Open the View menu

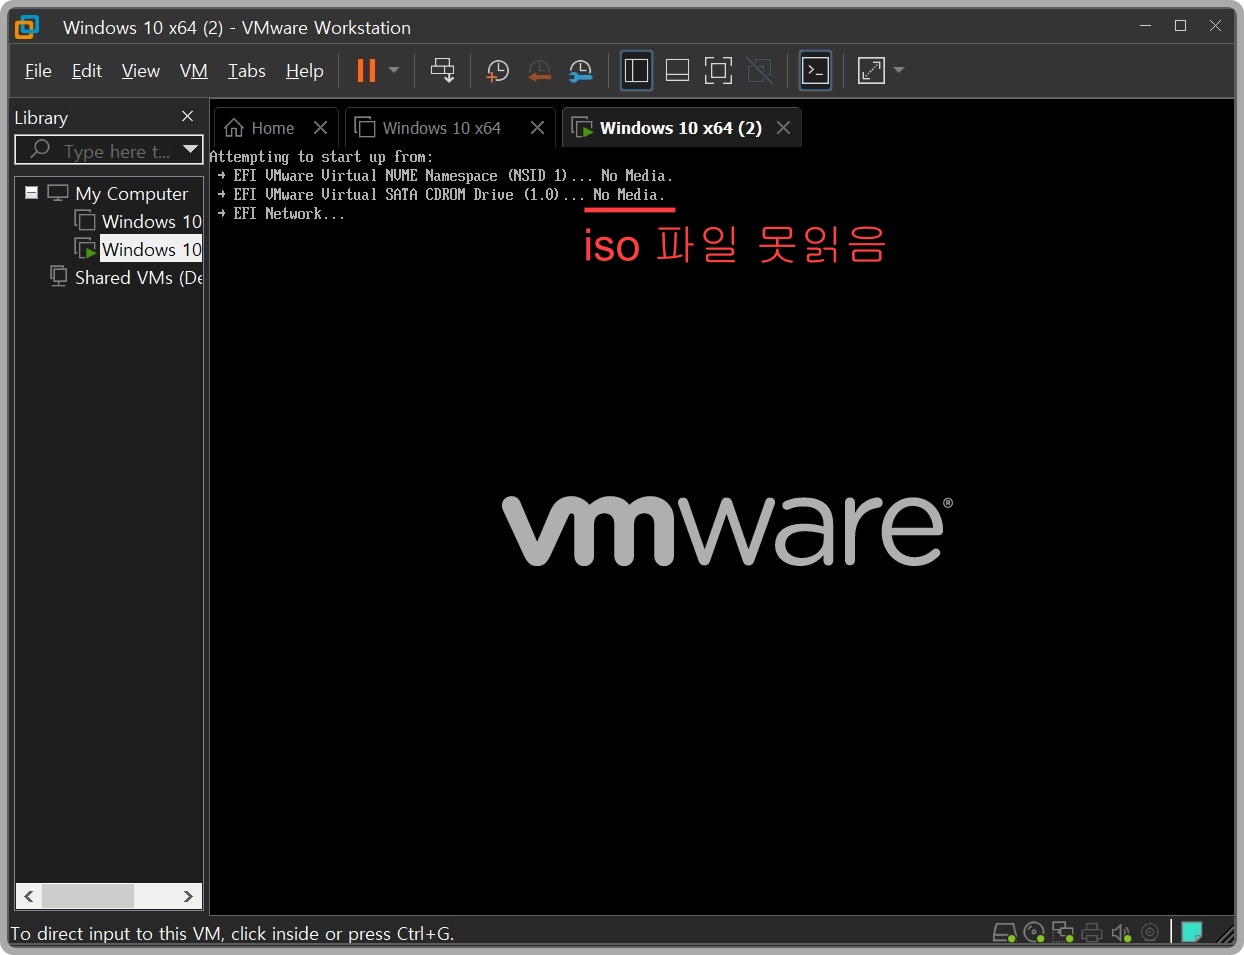tap(140, 71)
